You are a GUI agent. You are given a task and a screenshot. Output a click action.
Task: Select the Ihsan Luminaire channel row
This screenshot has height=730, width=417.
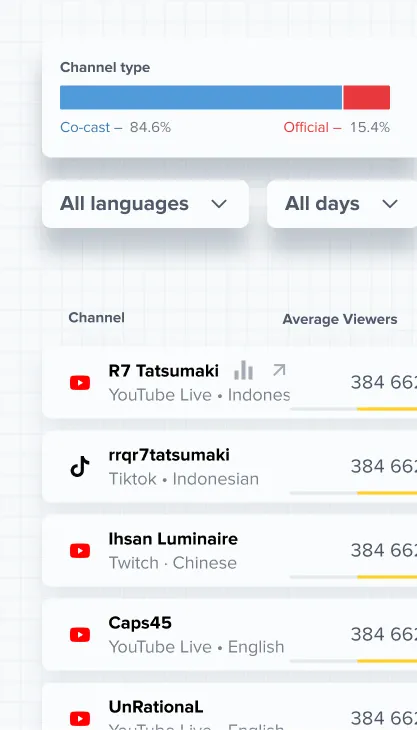click(229, 551)
